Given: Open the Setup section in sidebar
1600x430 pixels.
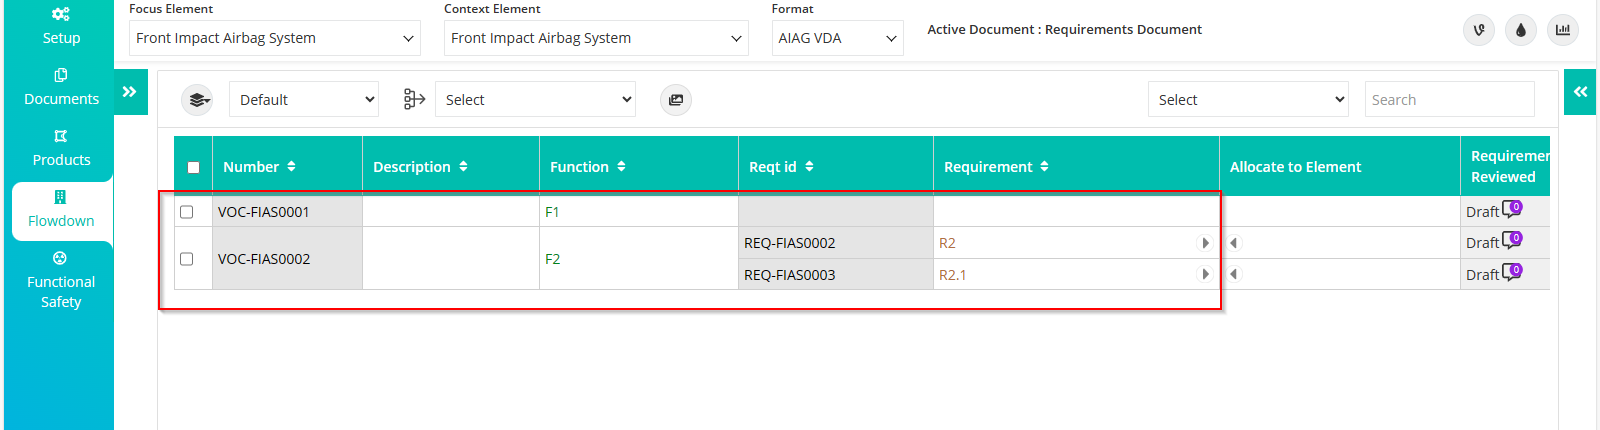Looking at the screenshot, I should point(61,26).
